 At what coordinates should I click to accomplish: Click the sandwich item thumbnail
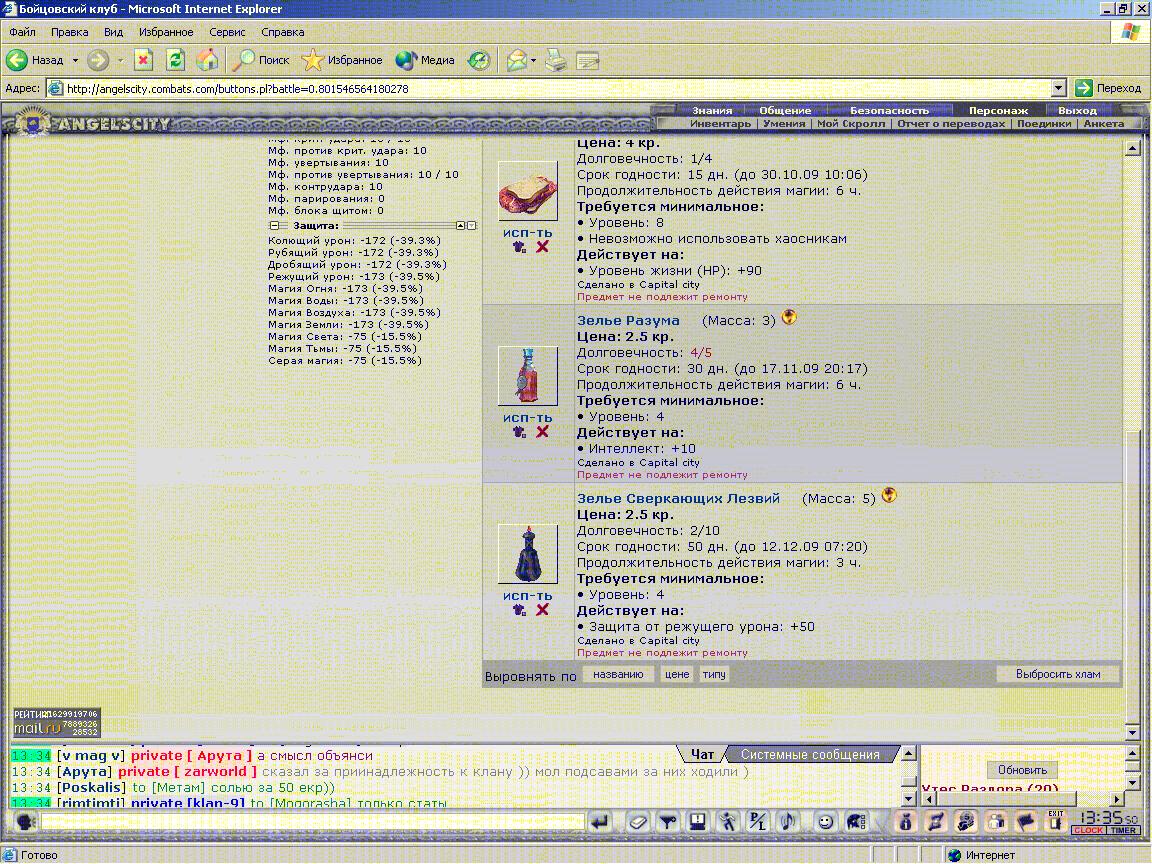pos(528,191)
